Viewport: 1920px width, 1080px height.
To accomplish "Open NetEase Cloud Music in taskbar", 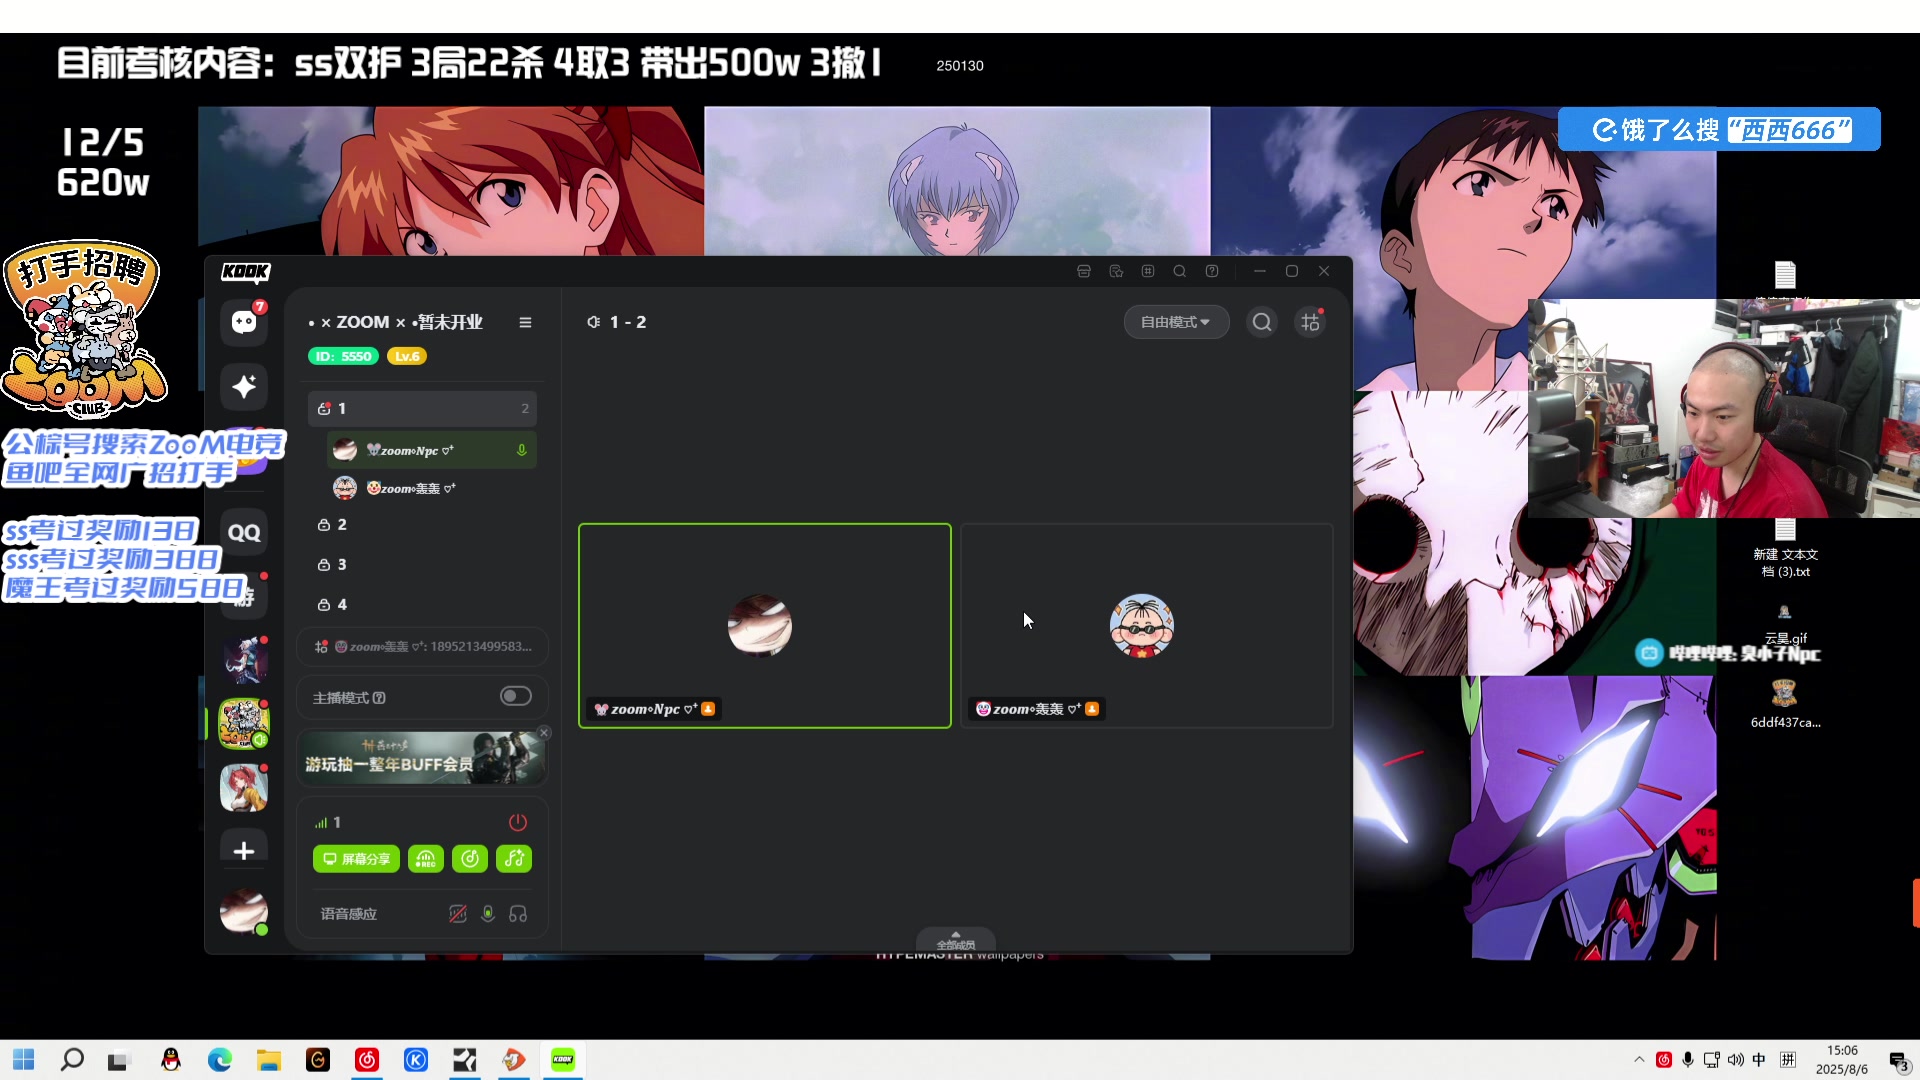I will click(367, 1060).
